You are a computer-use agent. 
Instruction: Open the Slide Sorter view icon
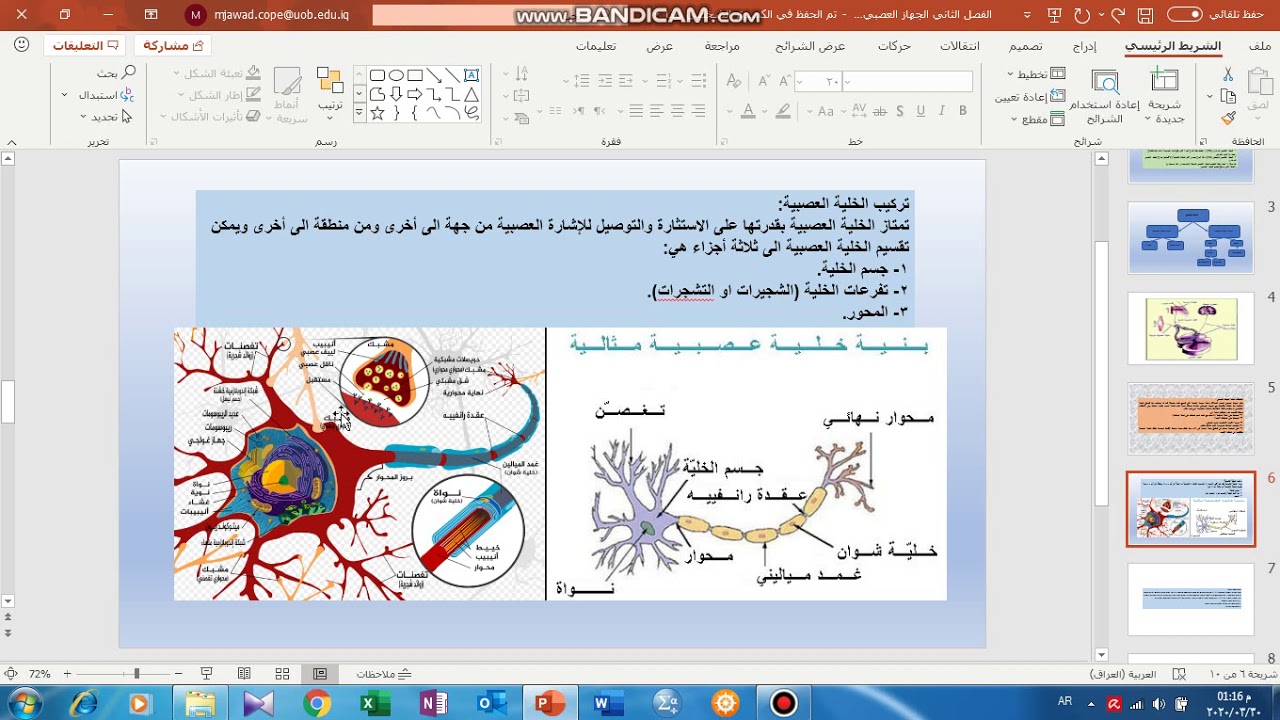pyautogui.click(x=282, y=674)
